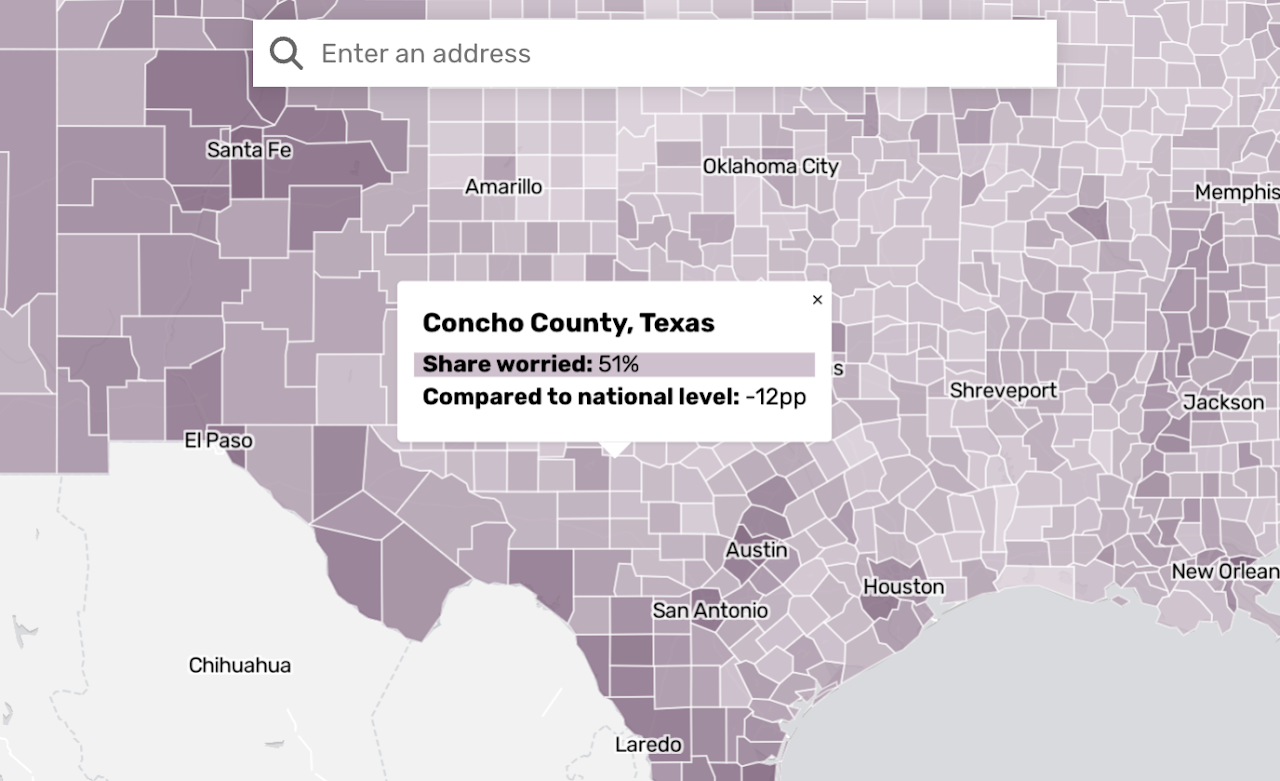The width and height of the screenshot is (1280, 781).
Task: Click the Chihuahua map label
Action: click(239, 664)
